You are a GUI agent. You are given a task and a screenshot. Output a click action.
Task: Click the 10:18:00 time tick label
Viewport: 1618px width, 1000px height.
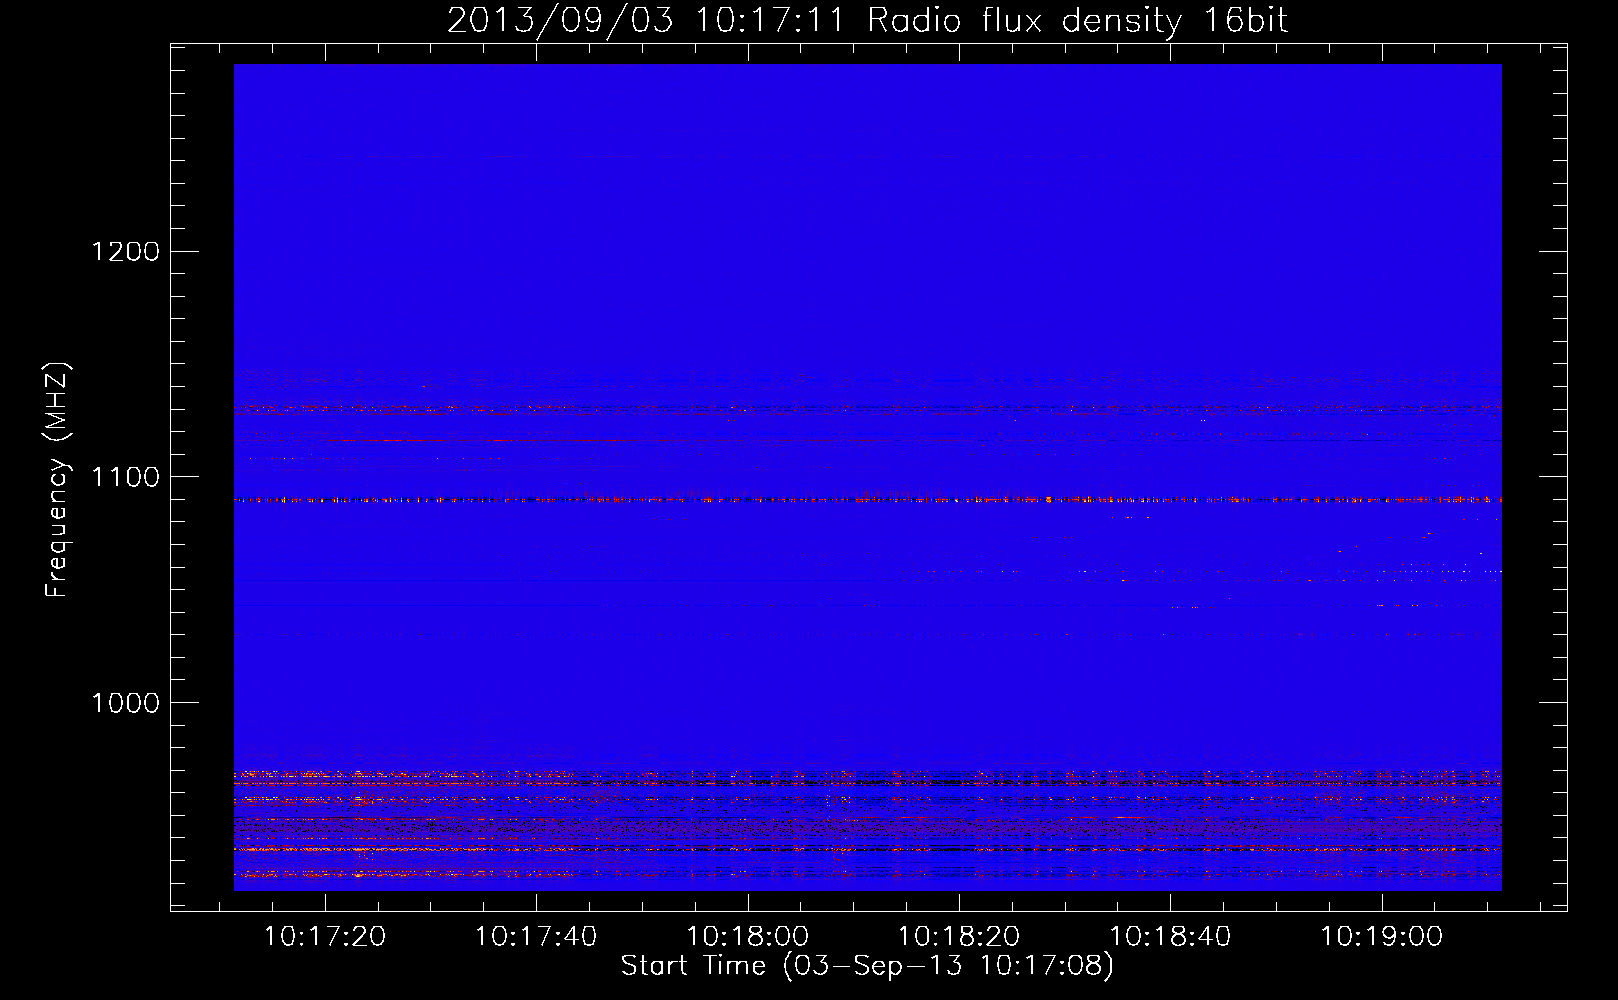click(x=748, y=937)
